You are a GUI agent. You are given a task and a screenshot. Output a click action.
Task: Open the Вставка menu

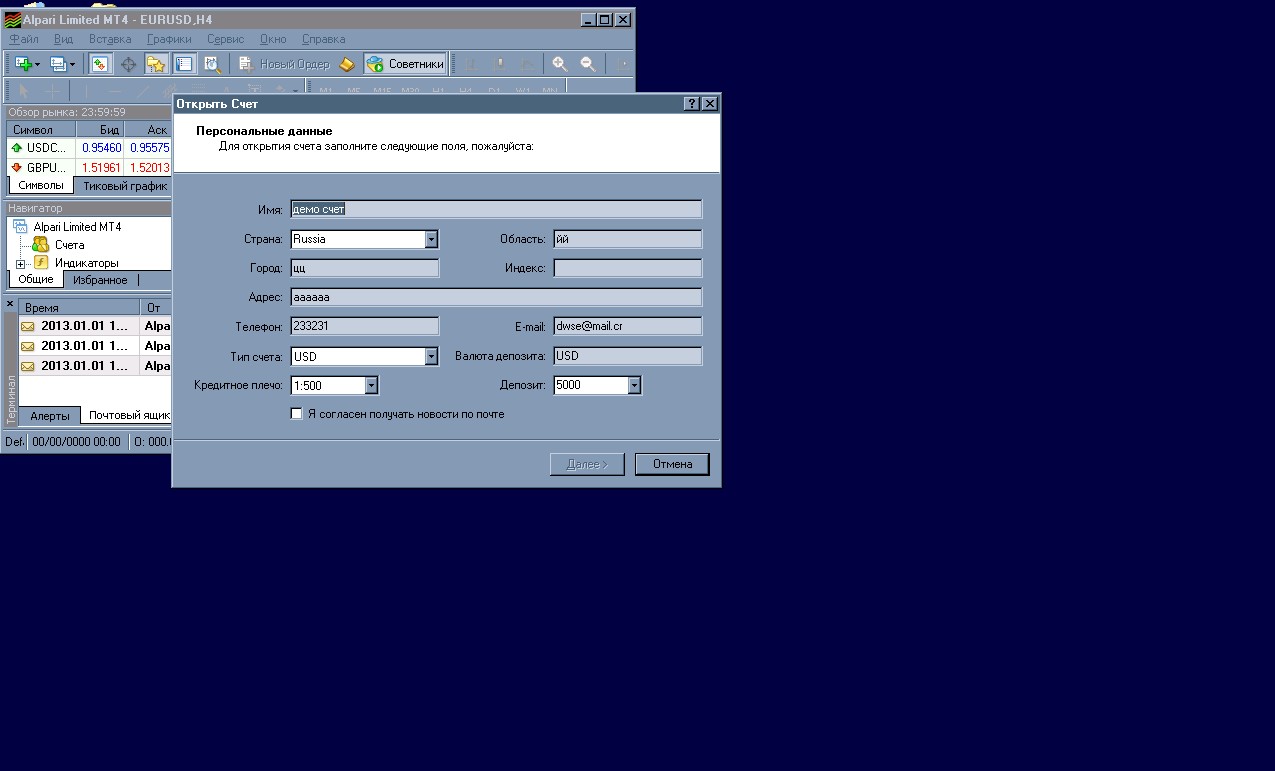click(x=110, y=39)
